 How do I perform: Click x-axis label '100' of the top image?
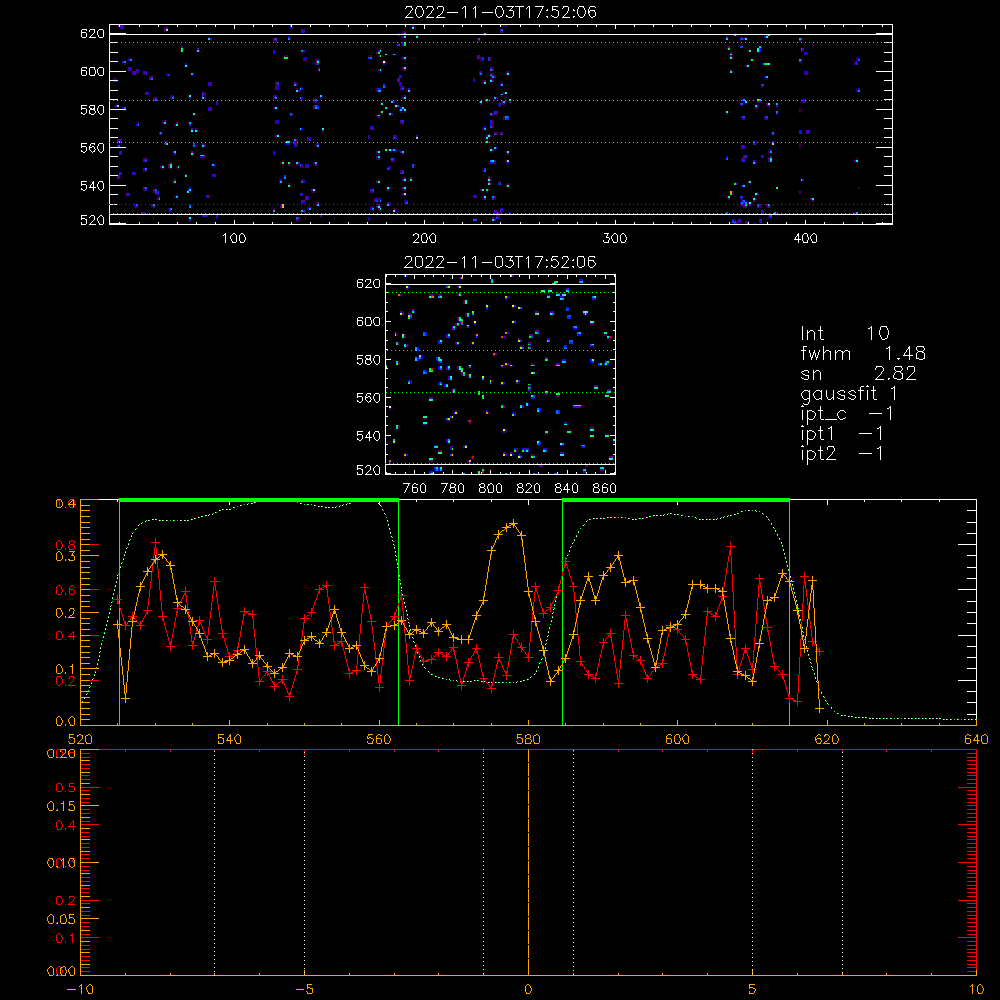pyautogui.click(x=234, y=239)
